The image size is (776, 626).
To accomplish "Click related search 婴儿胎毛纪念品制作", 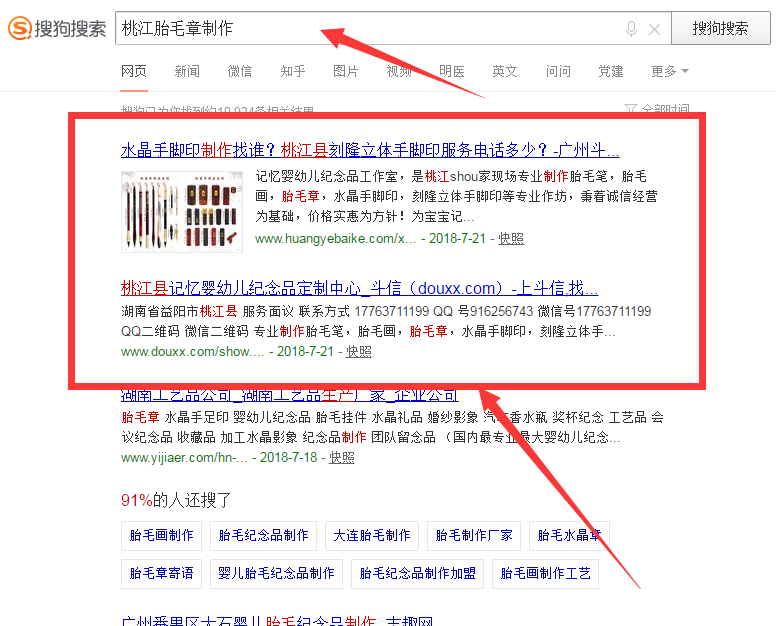I will tap(276, 574).
